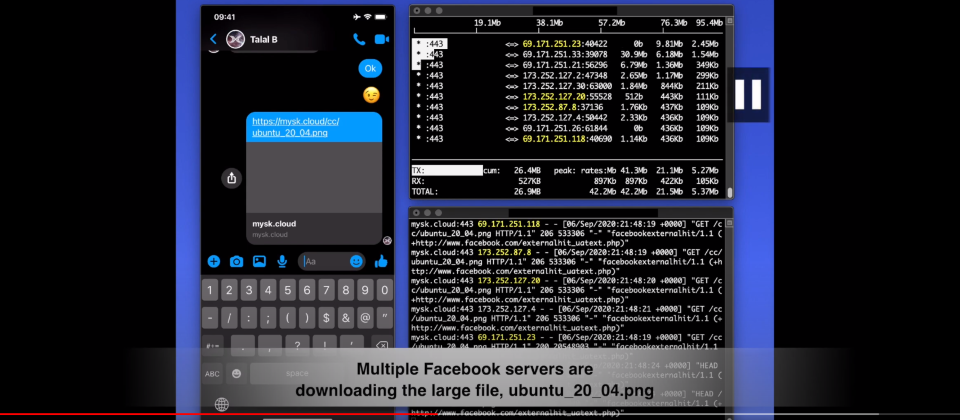Tap the 'Talal B' contact name
The width and height of the screenshot is (960, 420).
[x=264, y=39]
